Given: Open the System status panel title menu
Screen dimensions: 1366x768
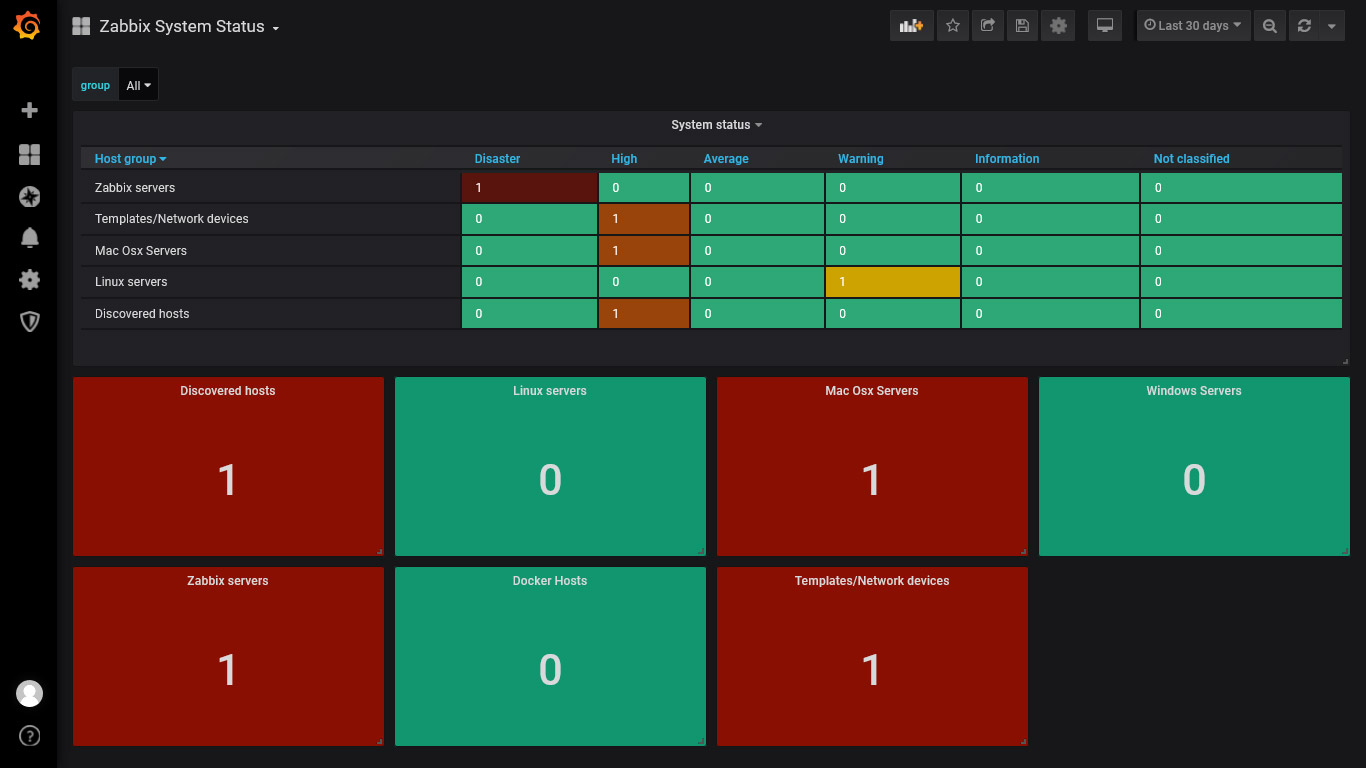Looking at the screenshot, I should click(x=716, y=125).
